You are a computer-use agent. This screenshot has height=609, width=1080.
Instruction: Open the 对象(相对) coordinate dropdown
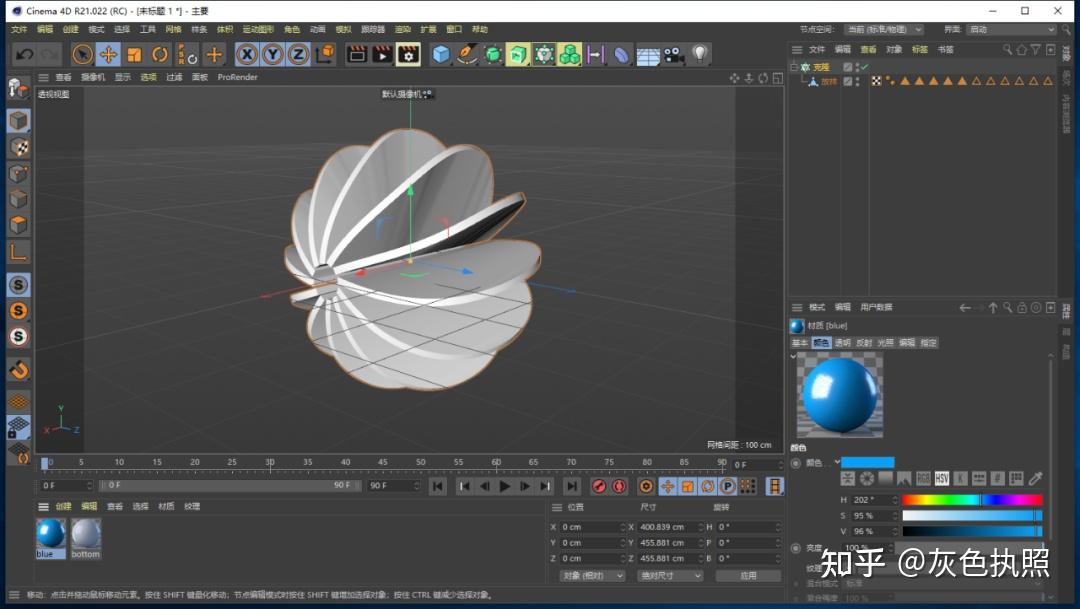pos(592,575)
